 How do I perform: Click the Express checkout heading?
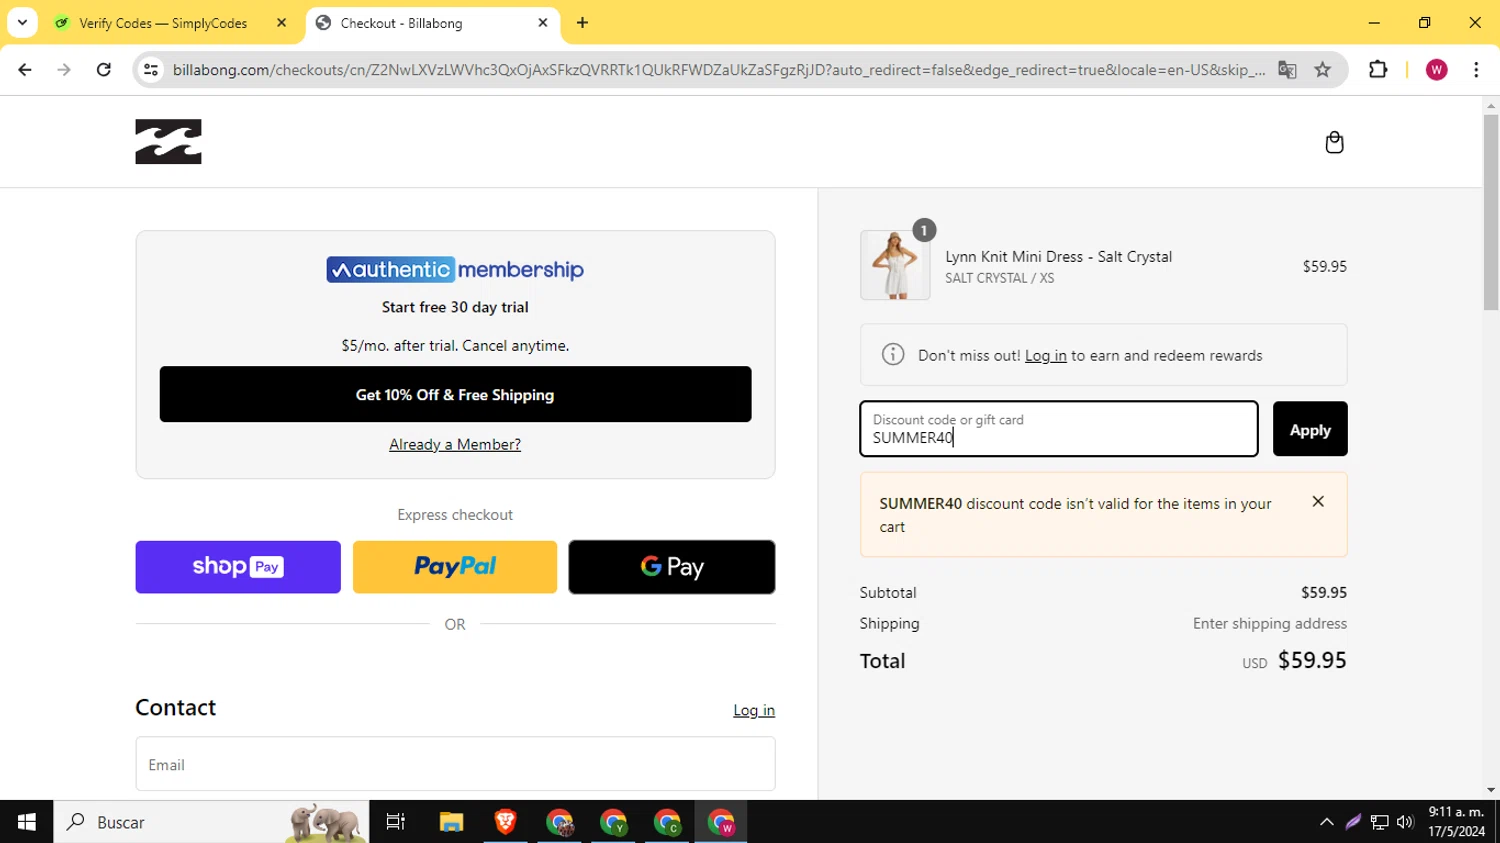(455, 515)
